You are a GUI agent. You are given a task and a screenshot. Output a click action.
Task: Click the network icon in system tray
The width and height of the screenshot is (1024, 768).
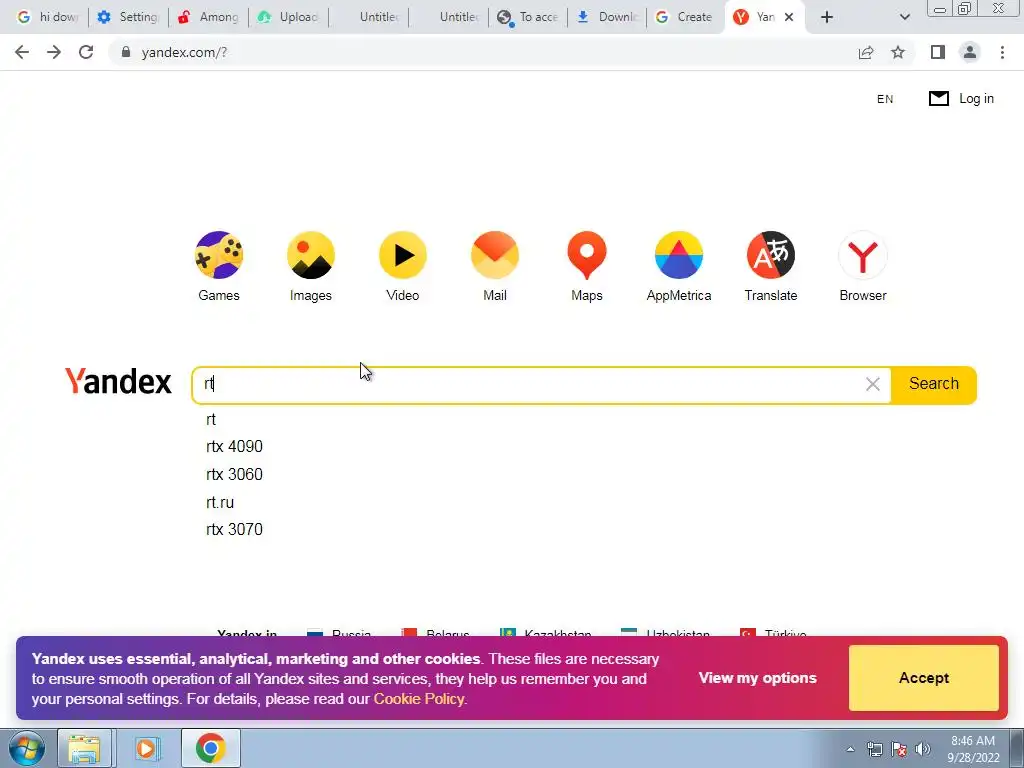pos(874,749)
